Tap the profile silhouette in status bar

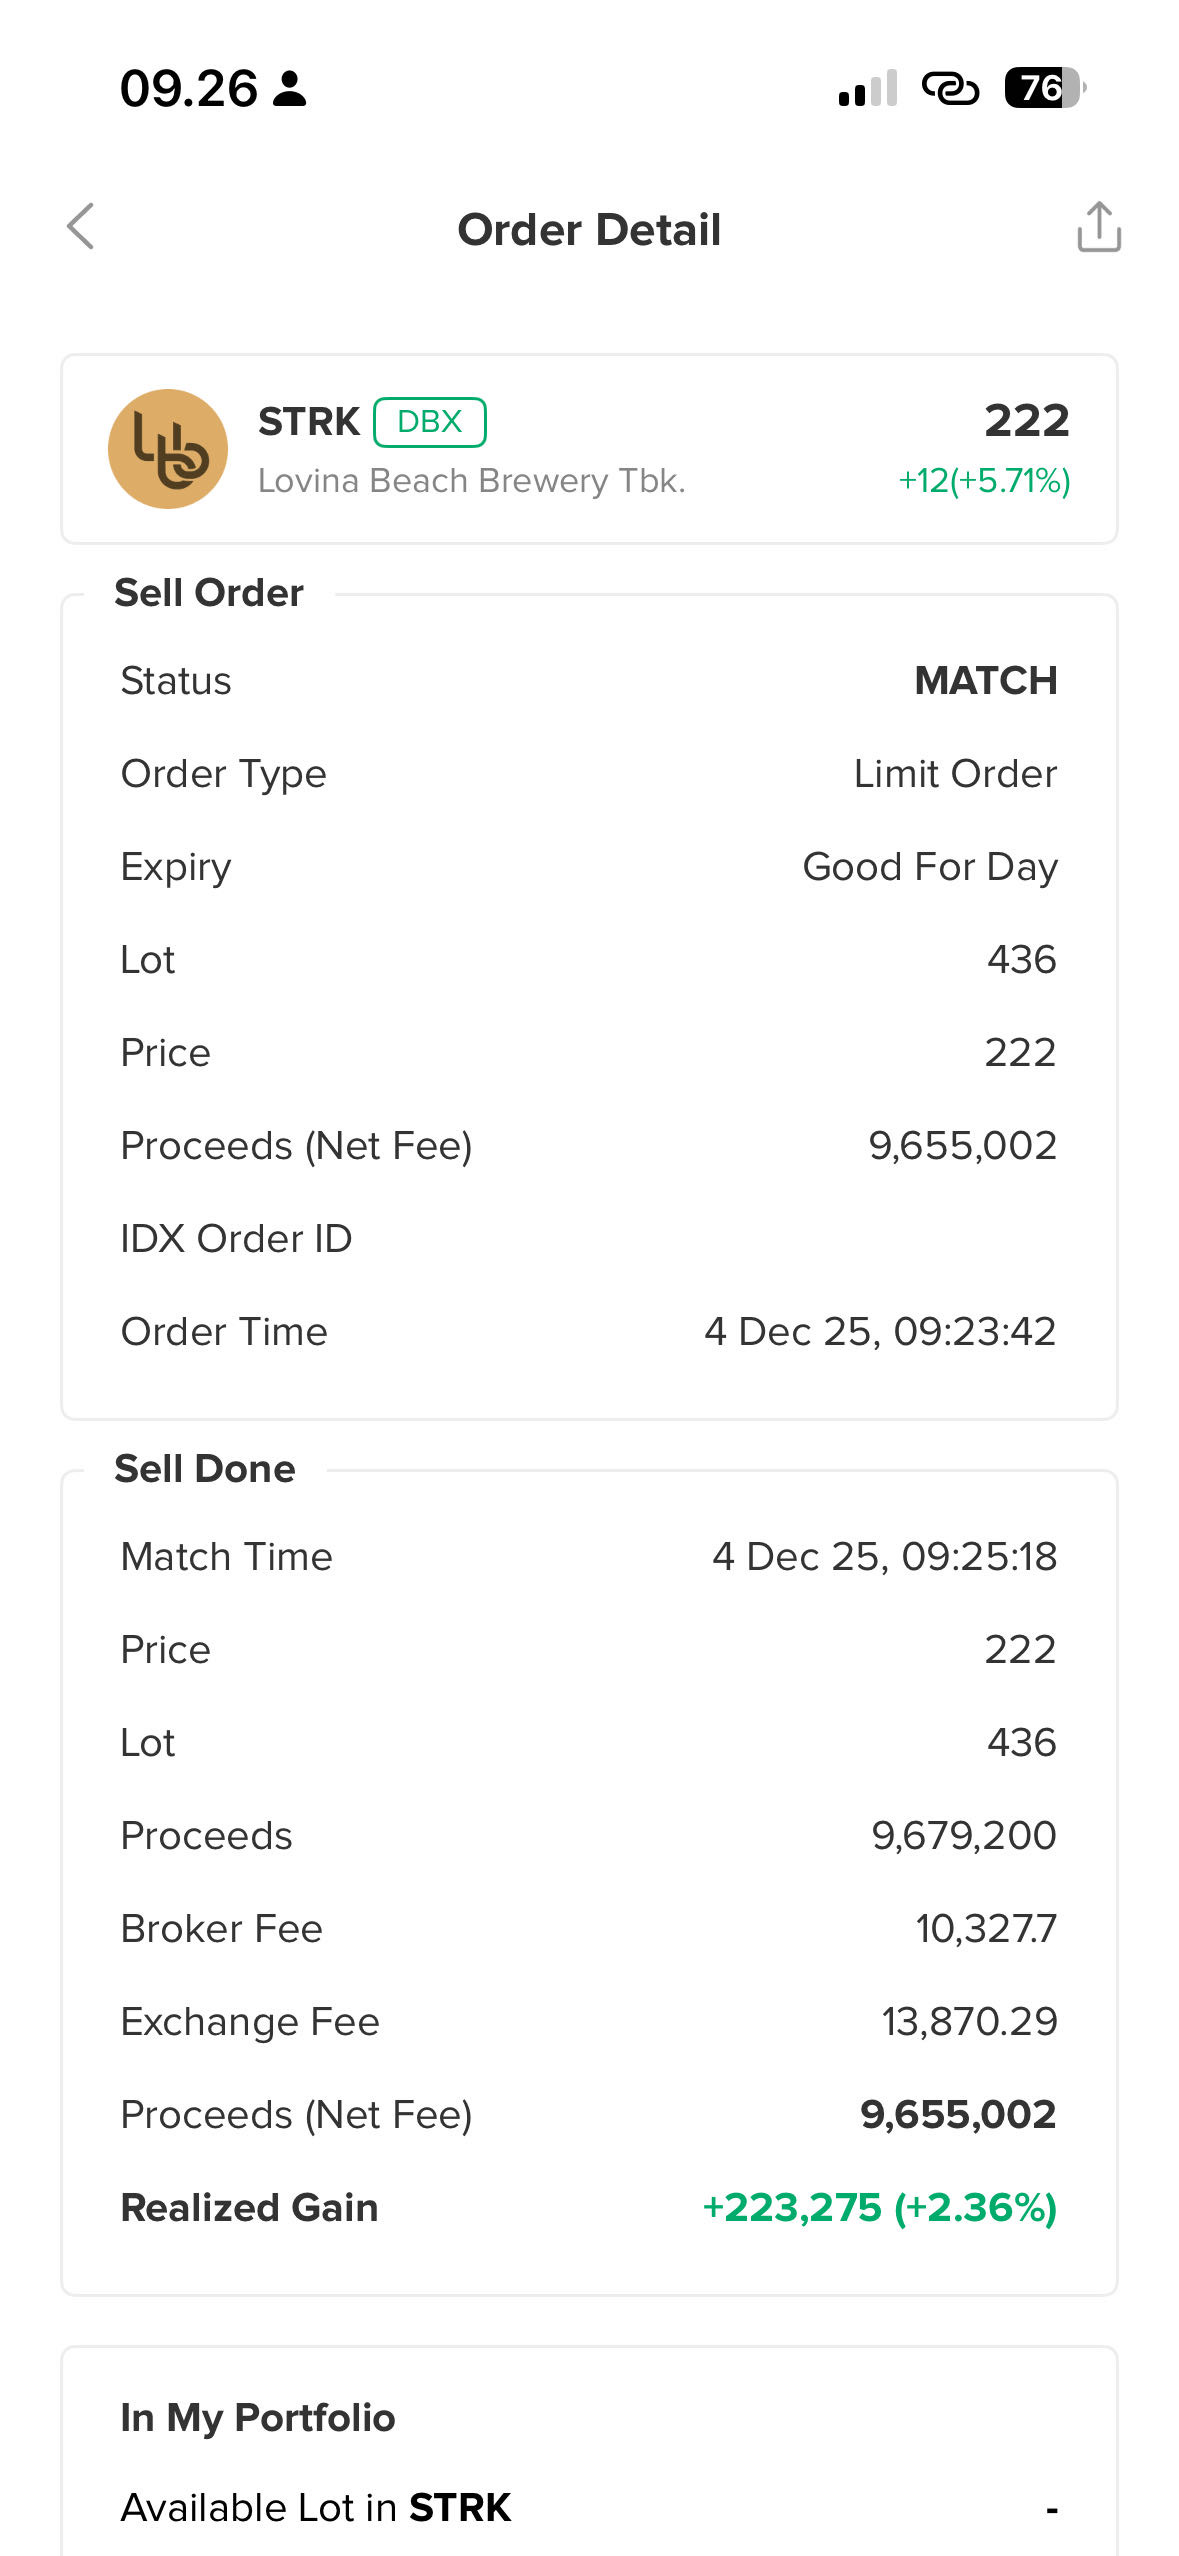coord(290,89)
